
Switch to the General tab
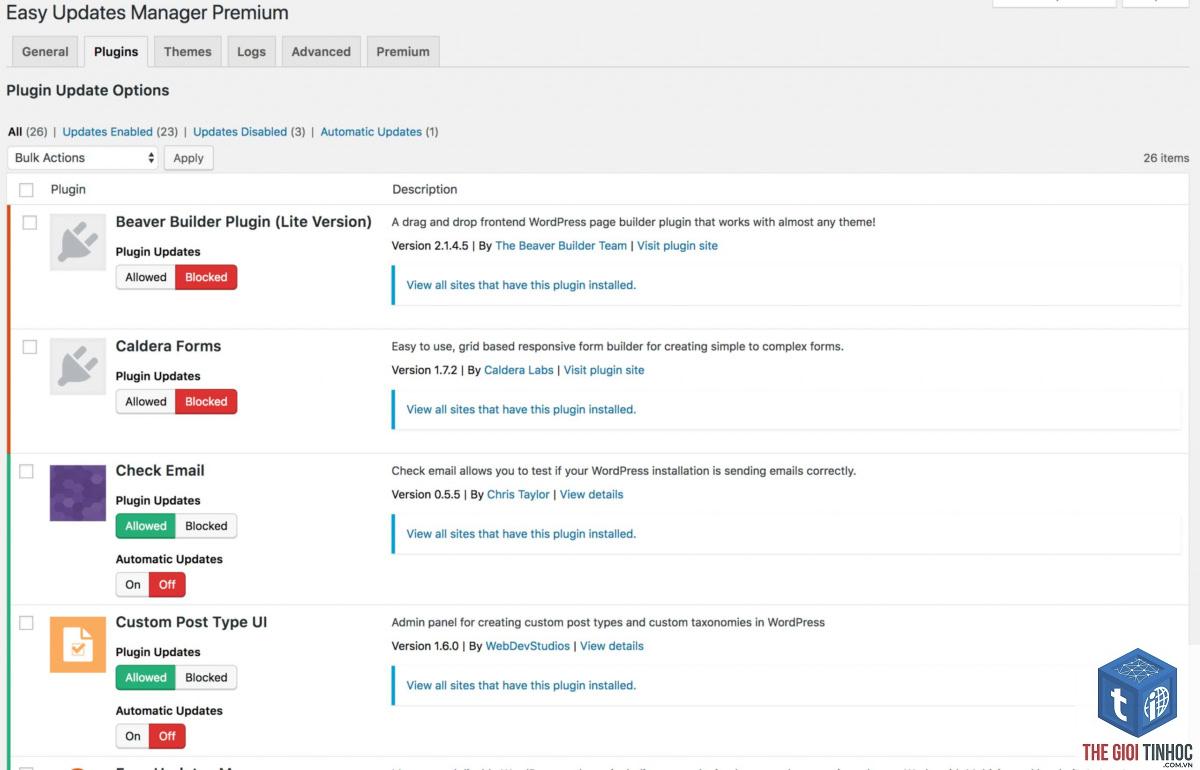45,52
